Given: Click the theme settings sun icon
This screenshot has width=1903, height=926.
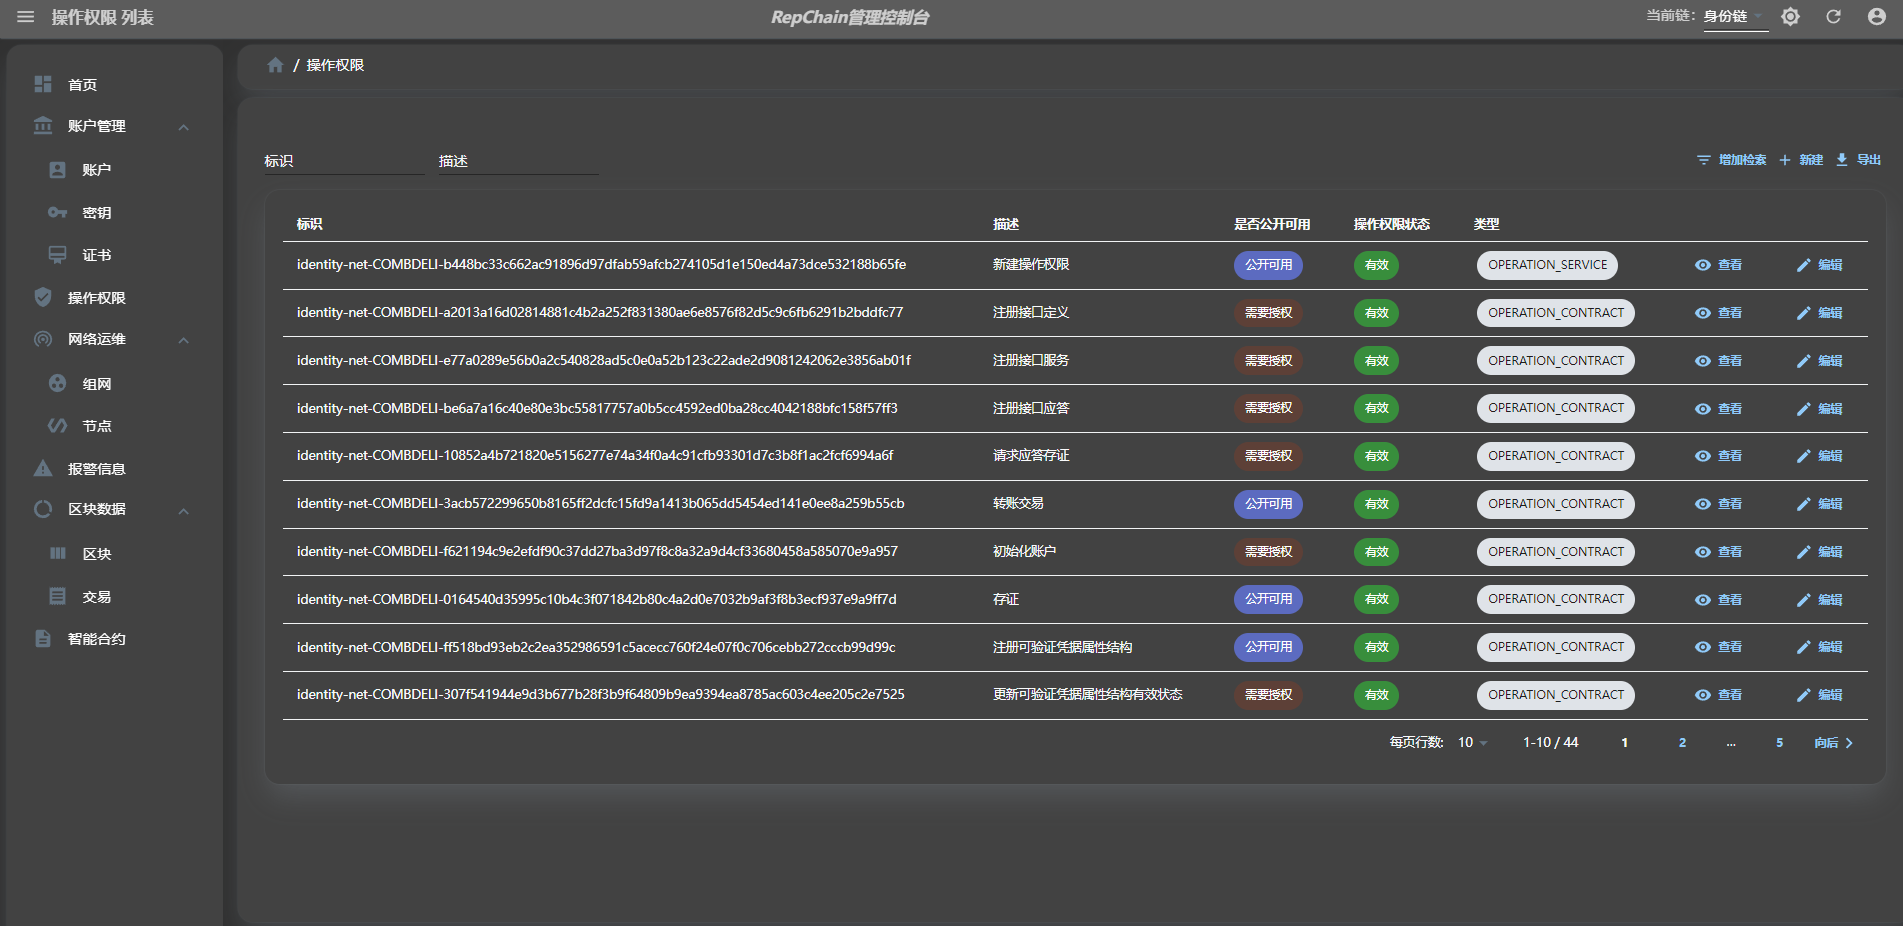Looking at the screenshot, I should [x=1790, y=17].
